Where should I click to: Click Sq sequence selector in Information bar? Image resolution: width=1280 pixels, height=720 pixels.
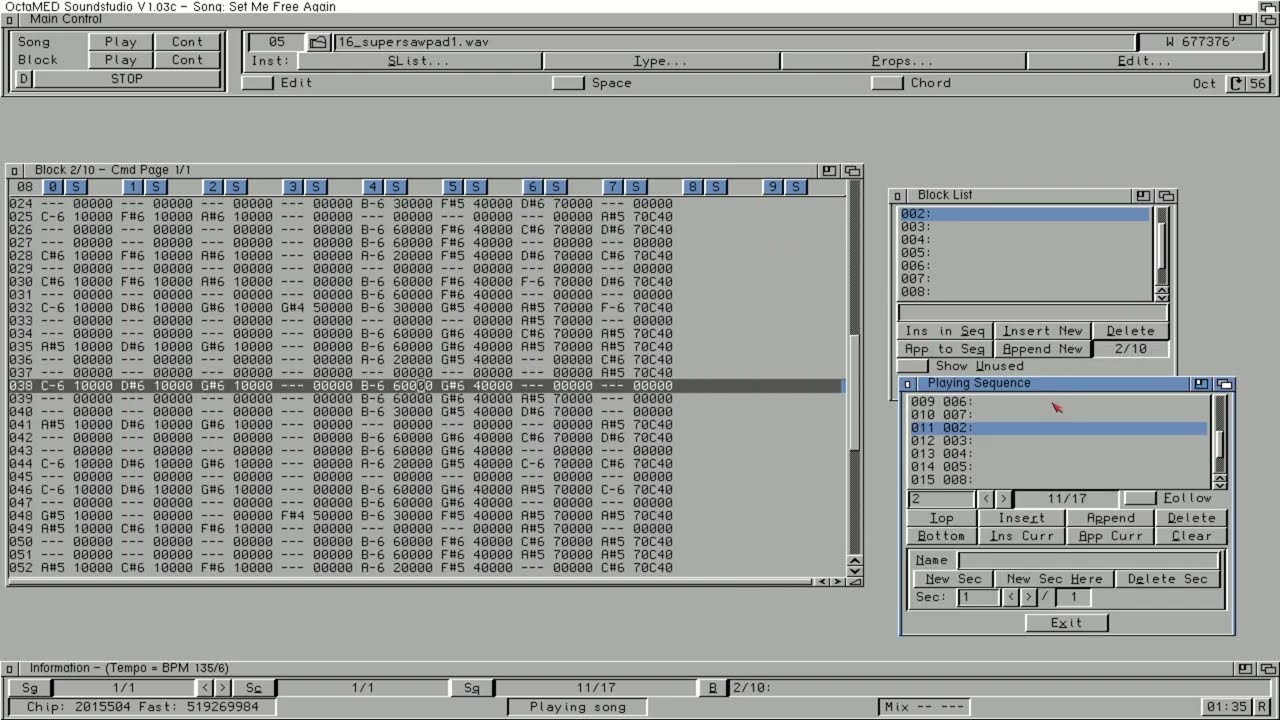point(472,688)
